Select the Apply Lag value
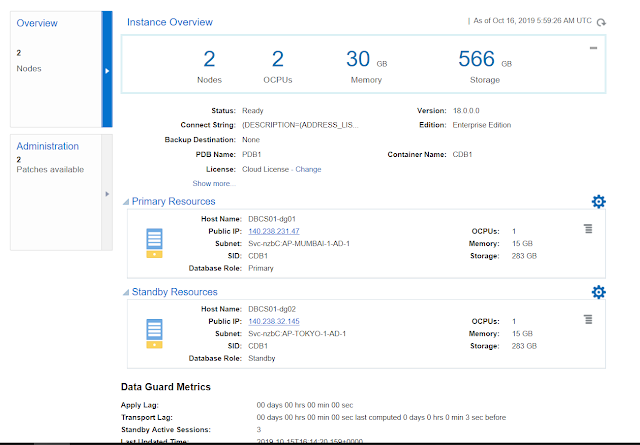 click(x=305, y=405)
